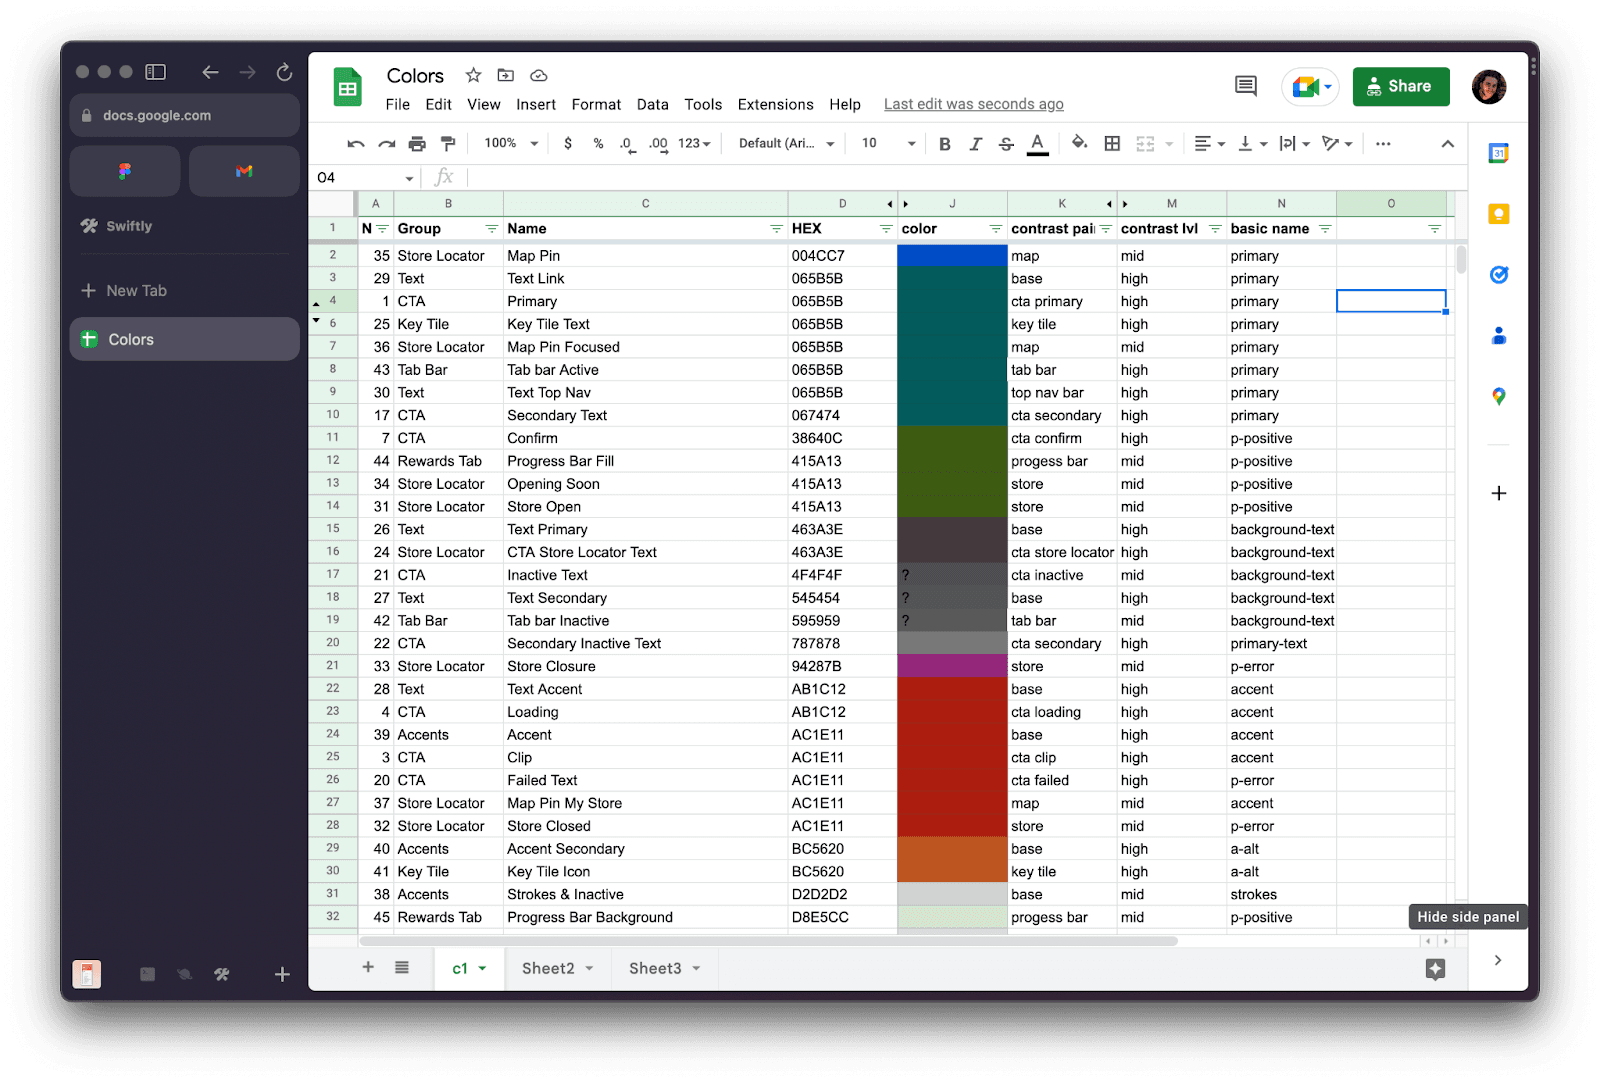Click the green Share button

[1401, 86]
